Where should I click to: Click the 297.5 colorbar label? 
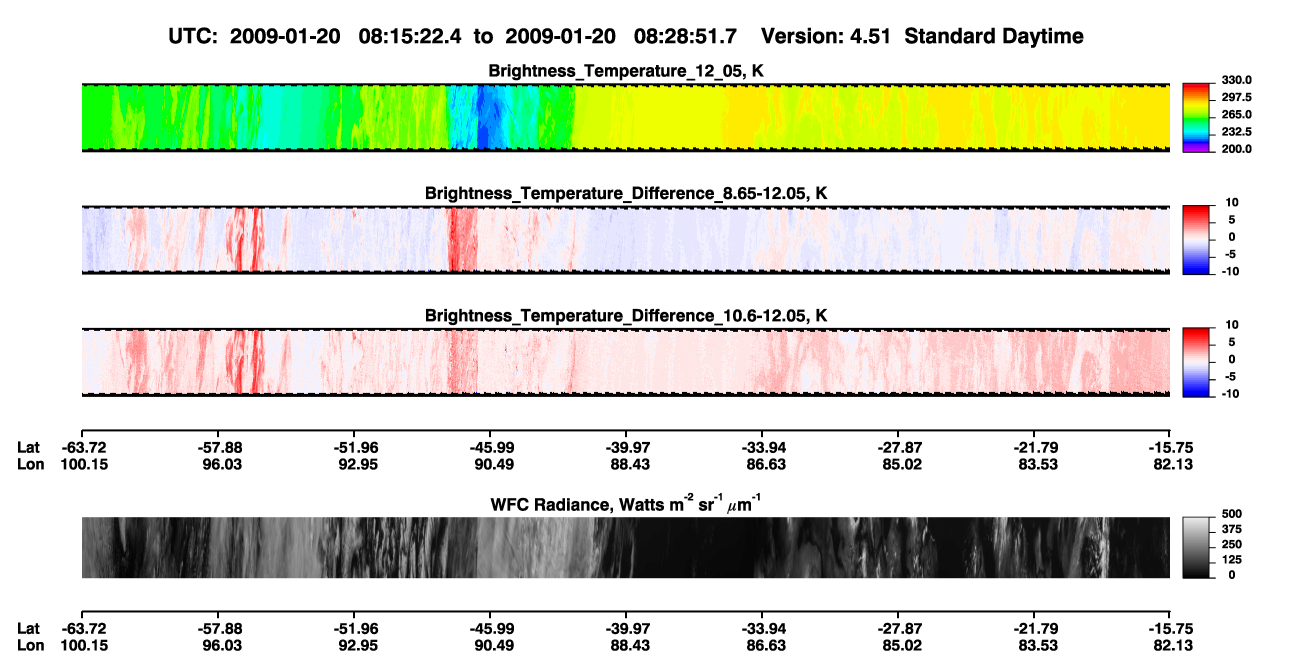point(1236,97)
